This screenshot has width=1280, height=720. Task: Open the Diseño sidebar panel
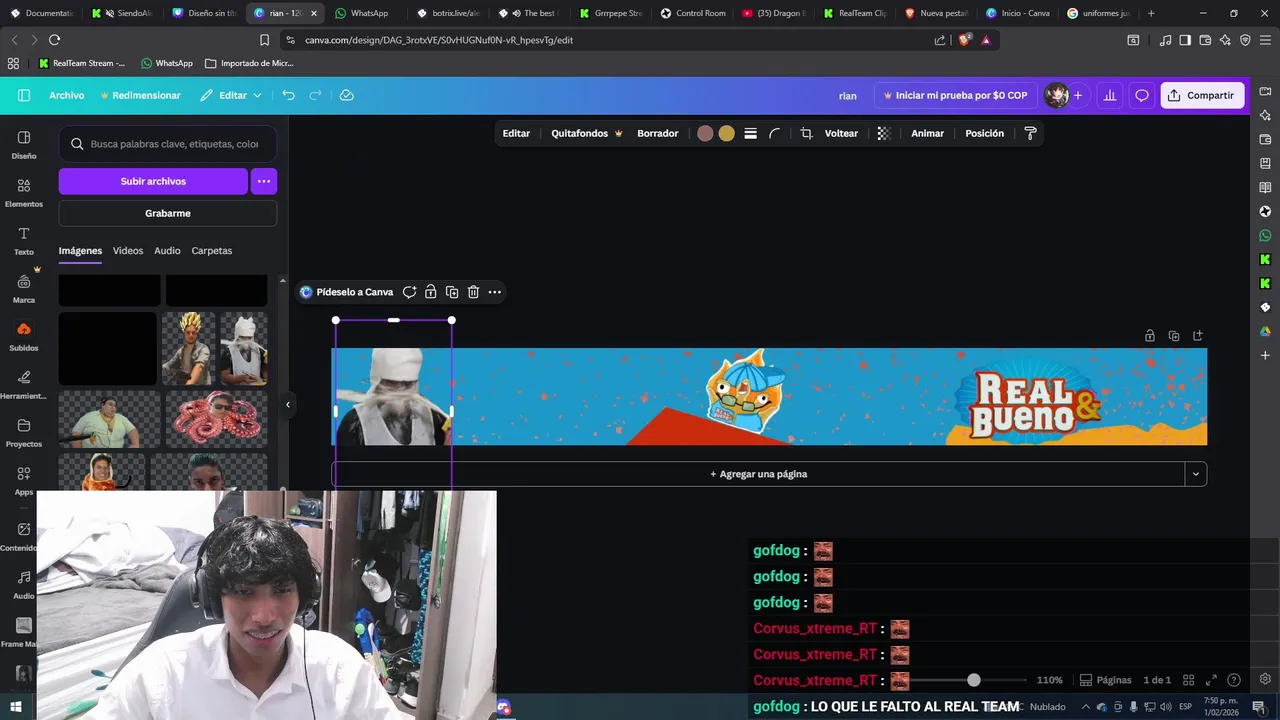24,144
